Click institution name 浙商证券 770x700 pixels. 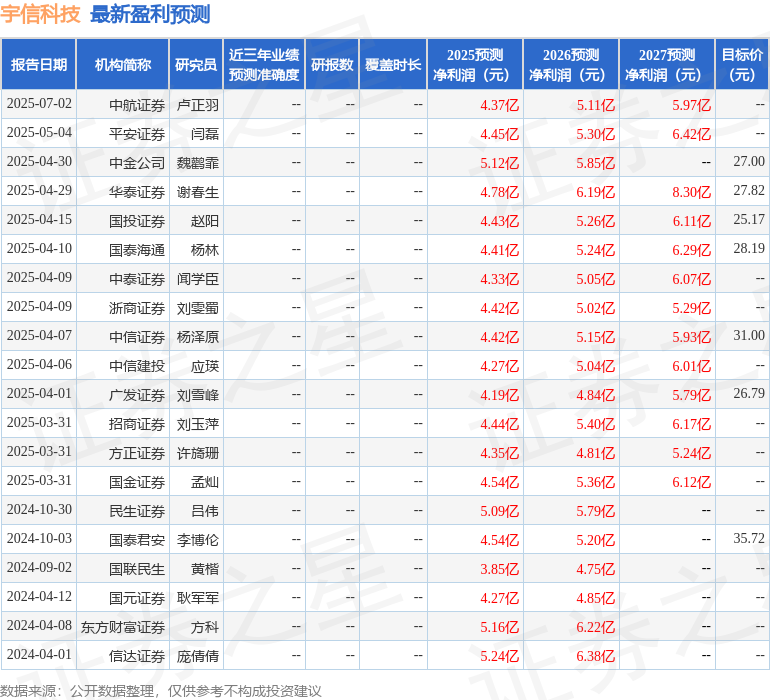coord(137,308)
